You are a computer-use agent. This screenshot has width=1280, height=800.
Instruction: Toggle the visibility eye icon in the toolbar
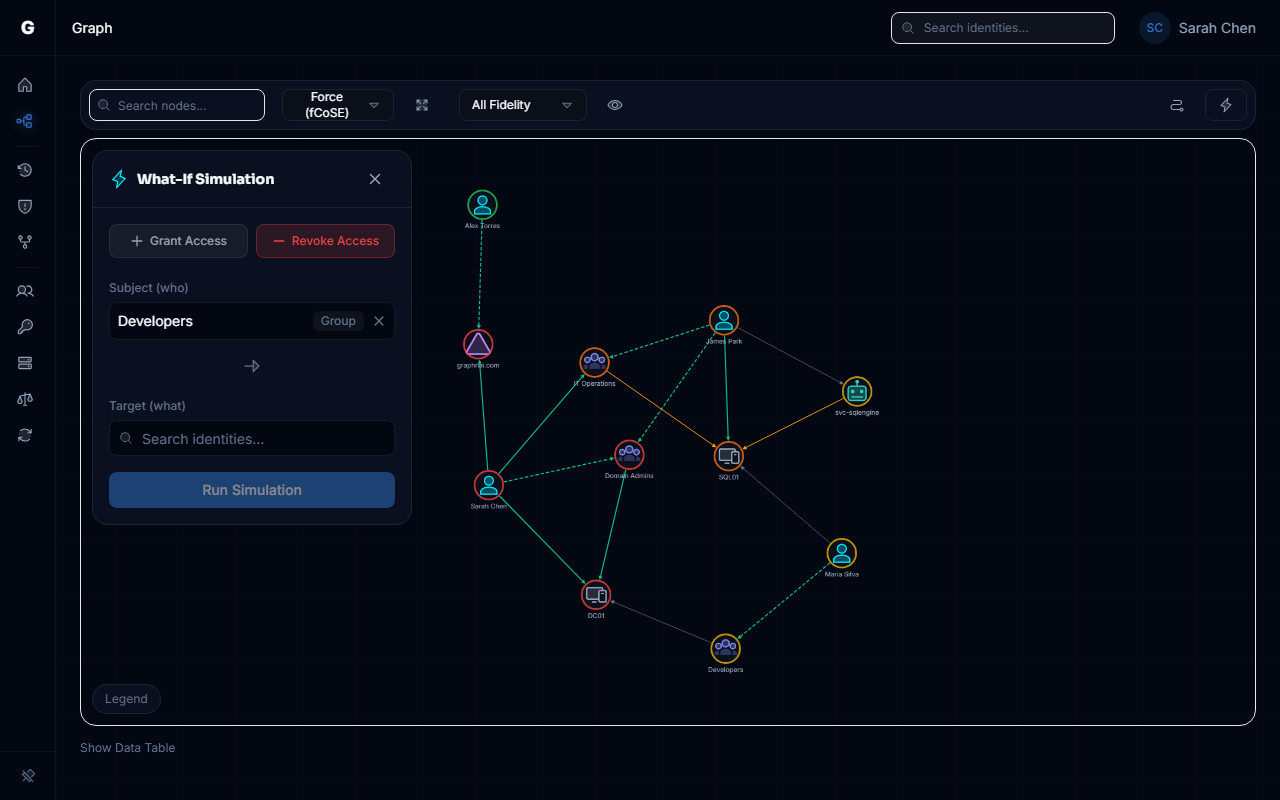615,105
